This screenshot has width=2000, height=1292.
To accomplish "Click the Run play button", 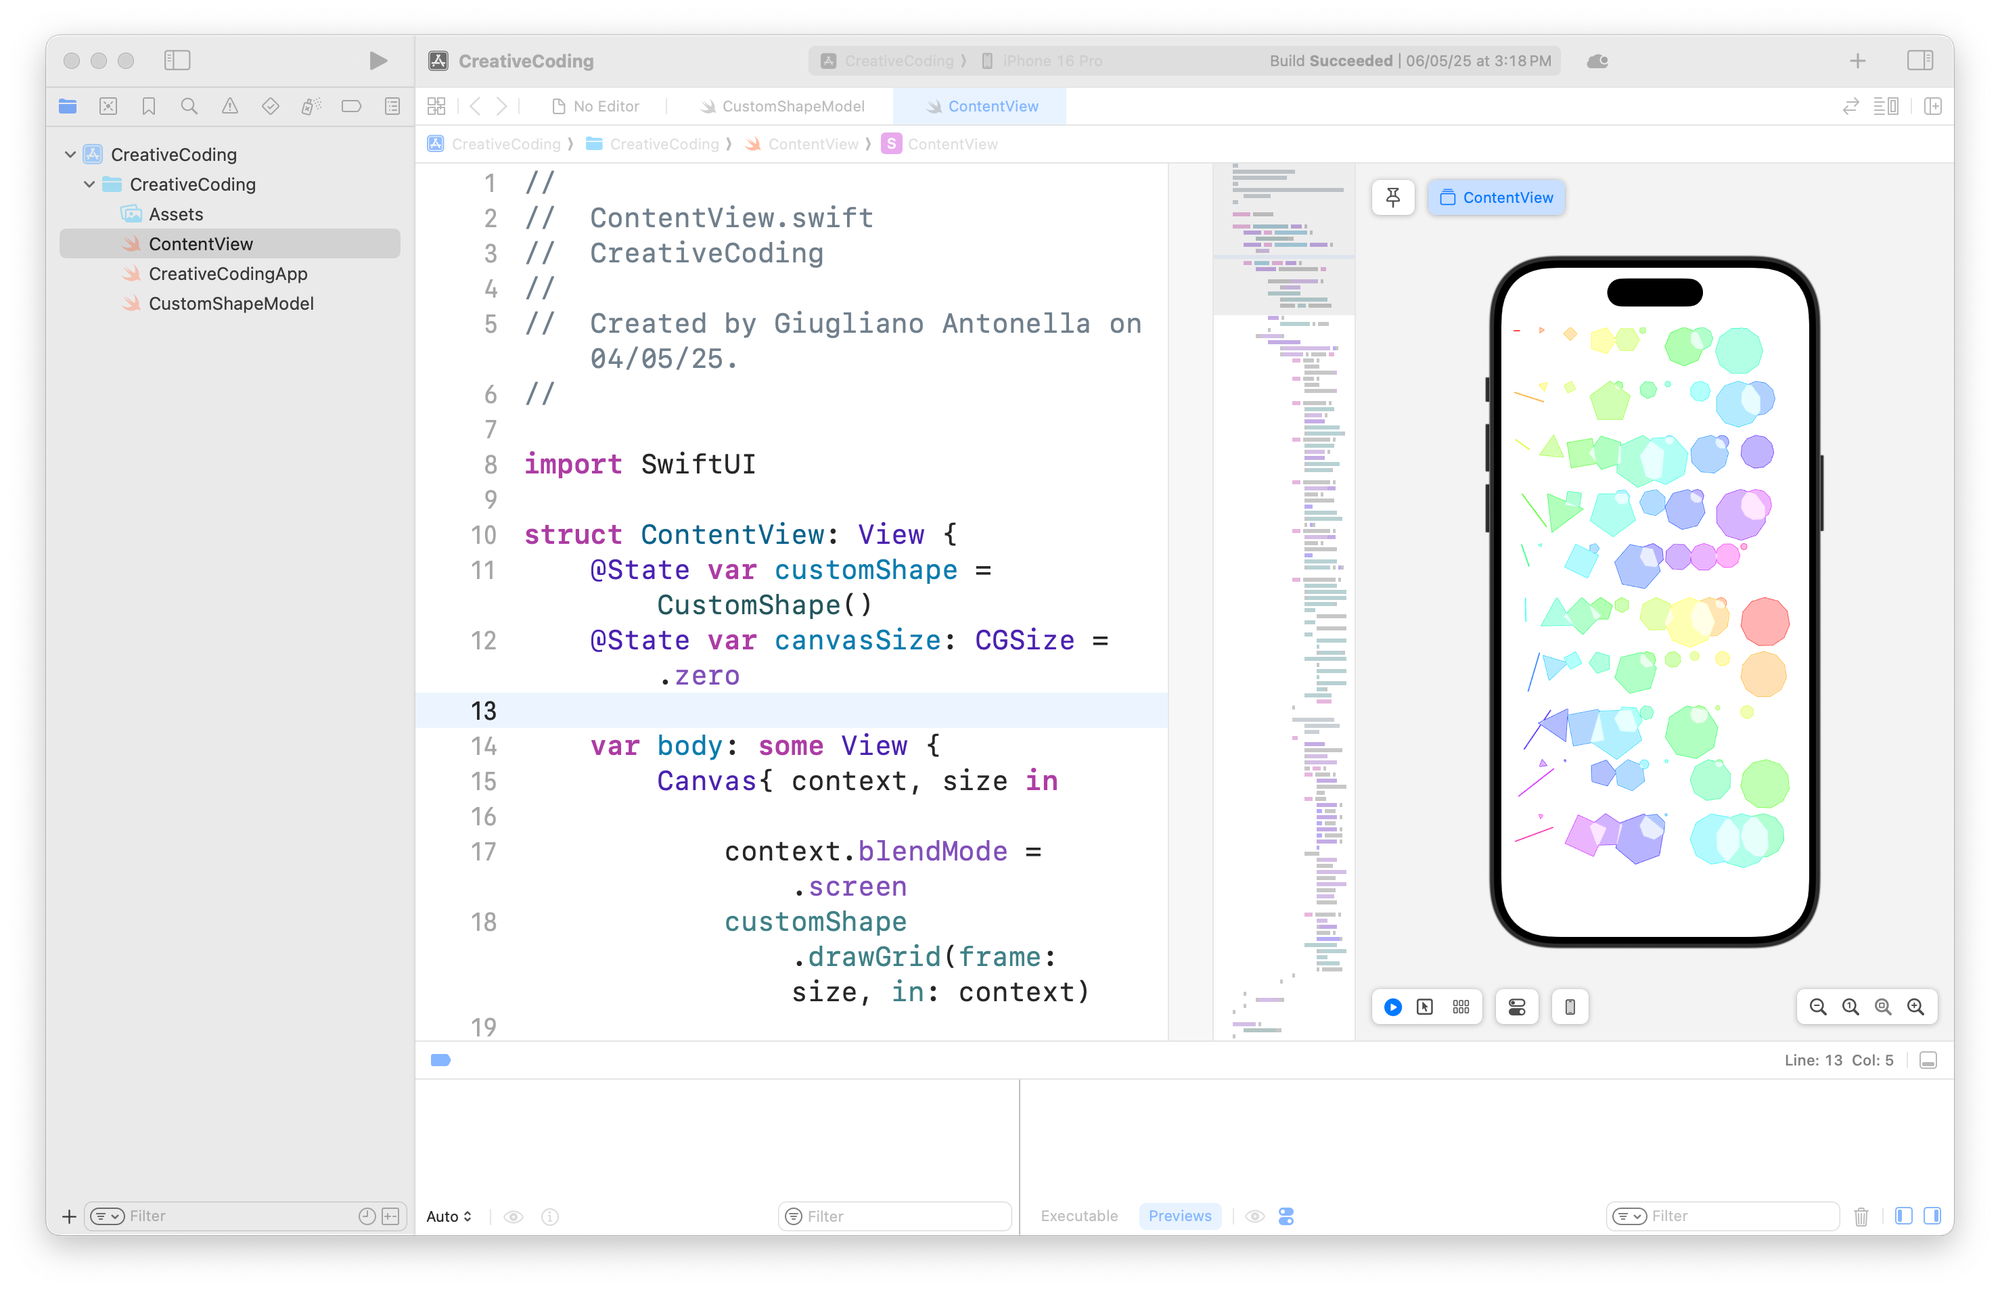I will coord(378,61).
